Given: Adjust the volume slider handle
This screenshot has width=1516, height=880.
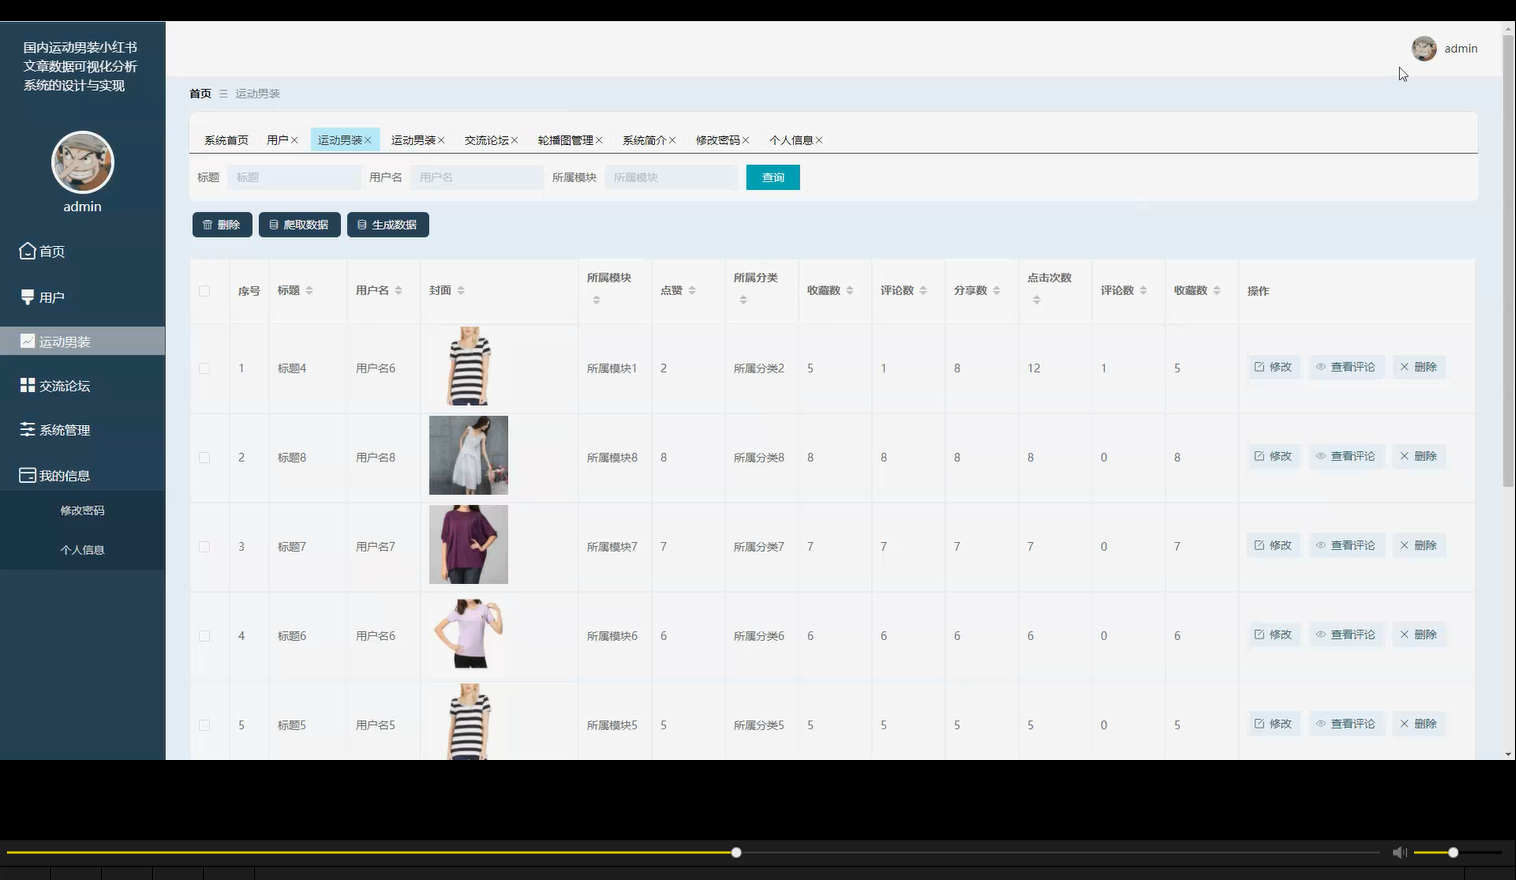Looking at the screenshot, I should (x=1453, y=852).
